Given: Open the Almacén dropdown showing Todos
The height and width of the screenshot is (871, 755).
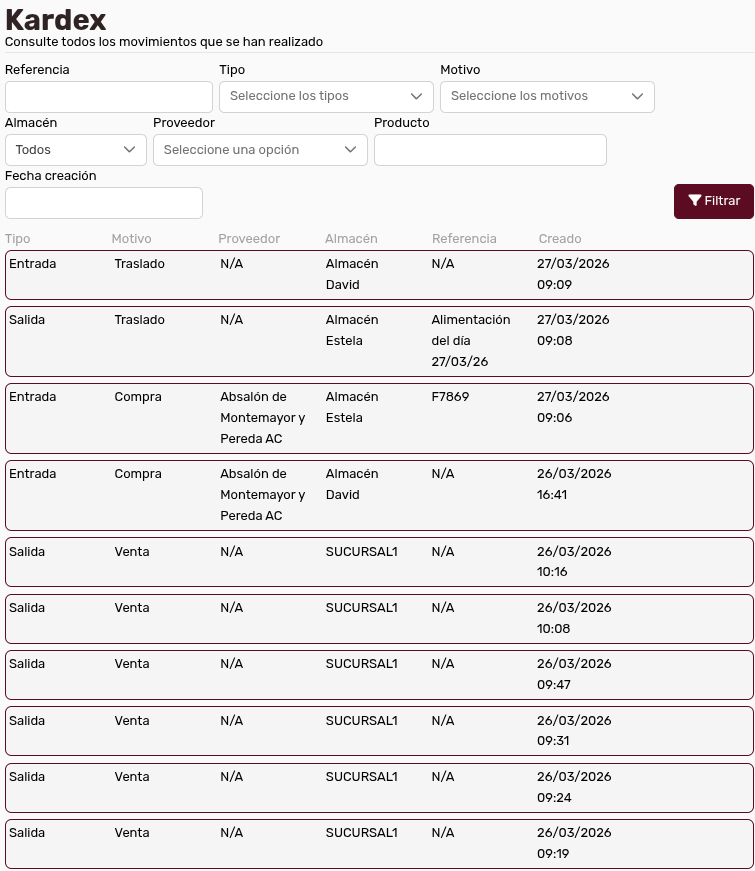Looking at the screenshot, I should pos(75,150).
